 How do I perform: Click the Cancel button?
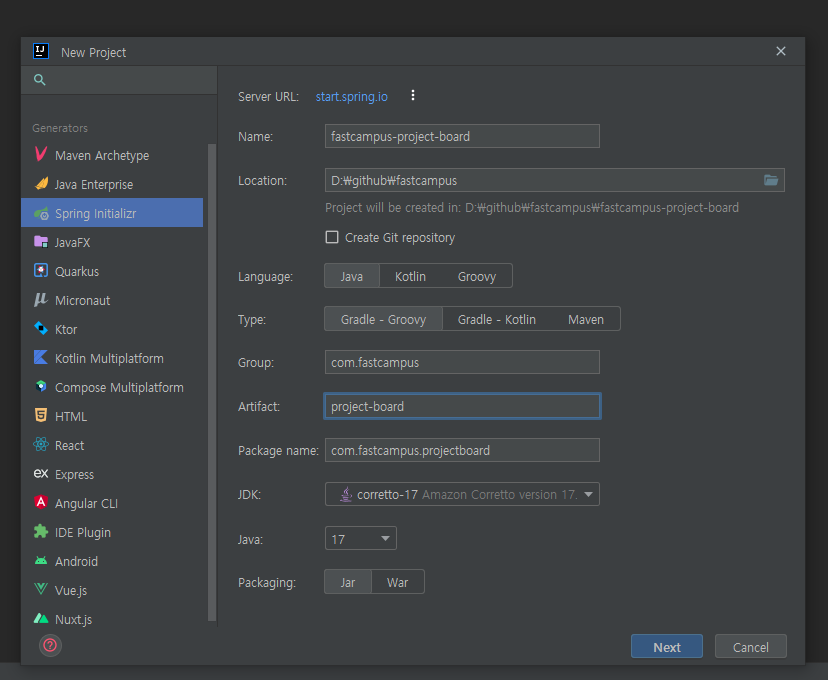(750, 646)
